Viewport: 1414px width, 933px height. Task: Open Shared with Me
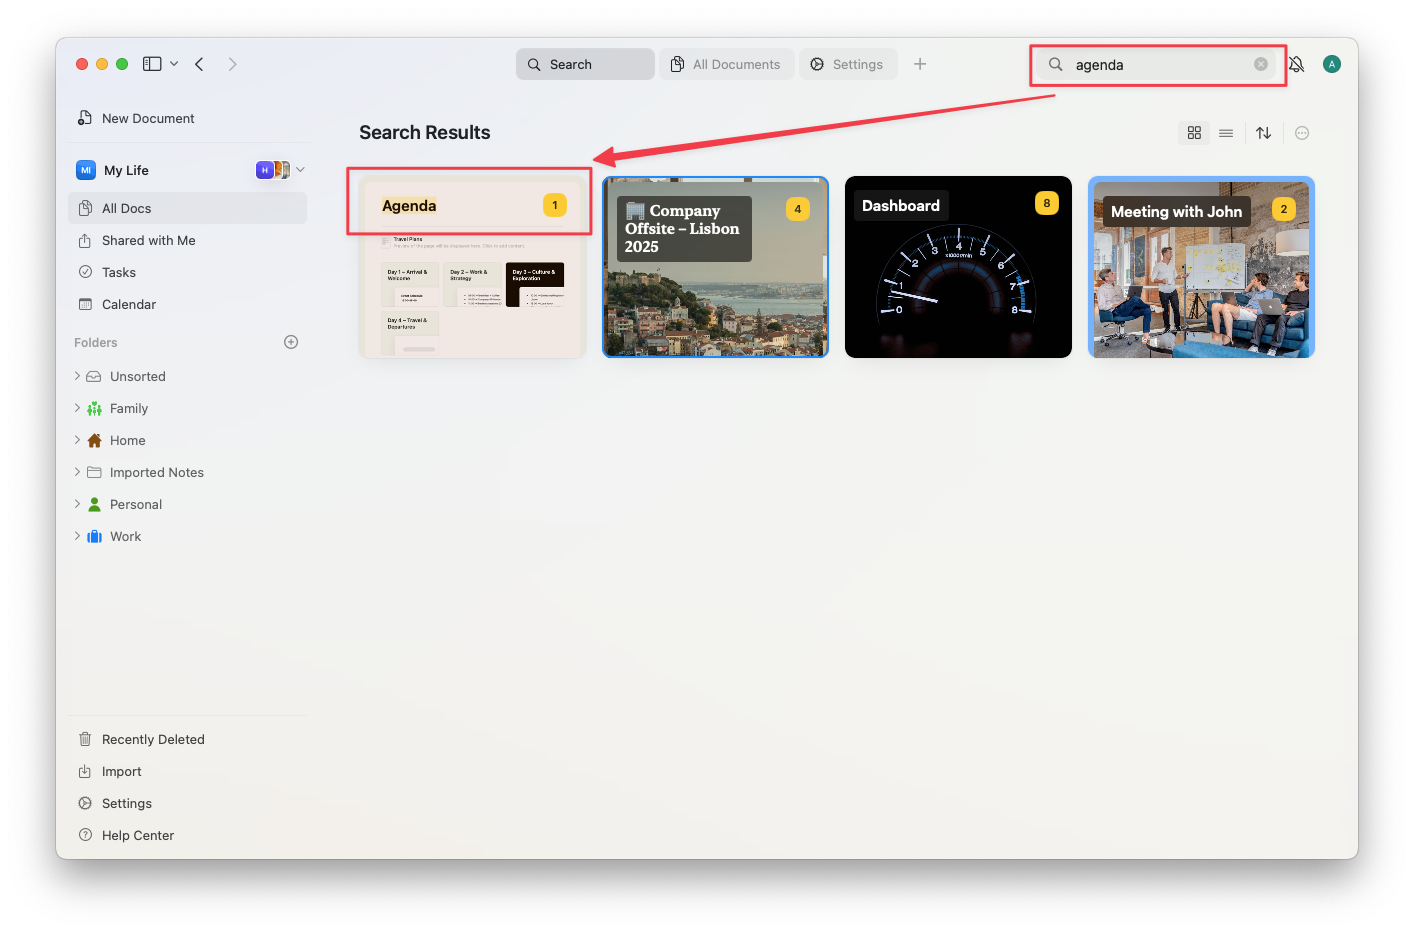pos(188,240)
